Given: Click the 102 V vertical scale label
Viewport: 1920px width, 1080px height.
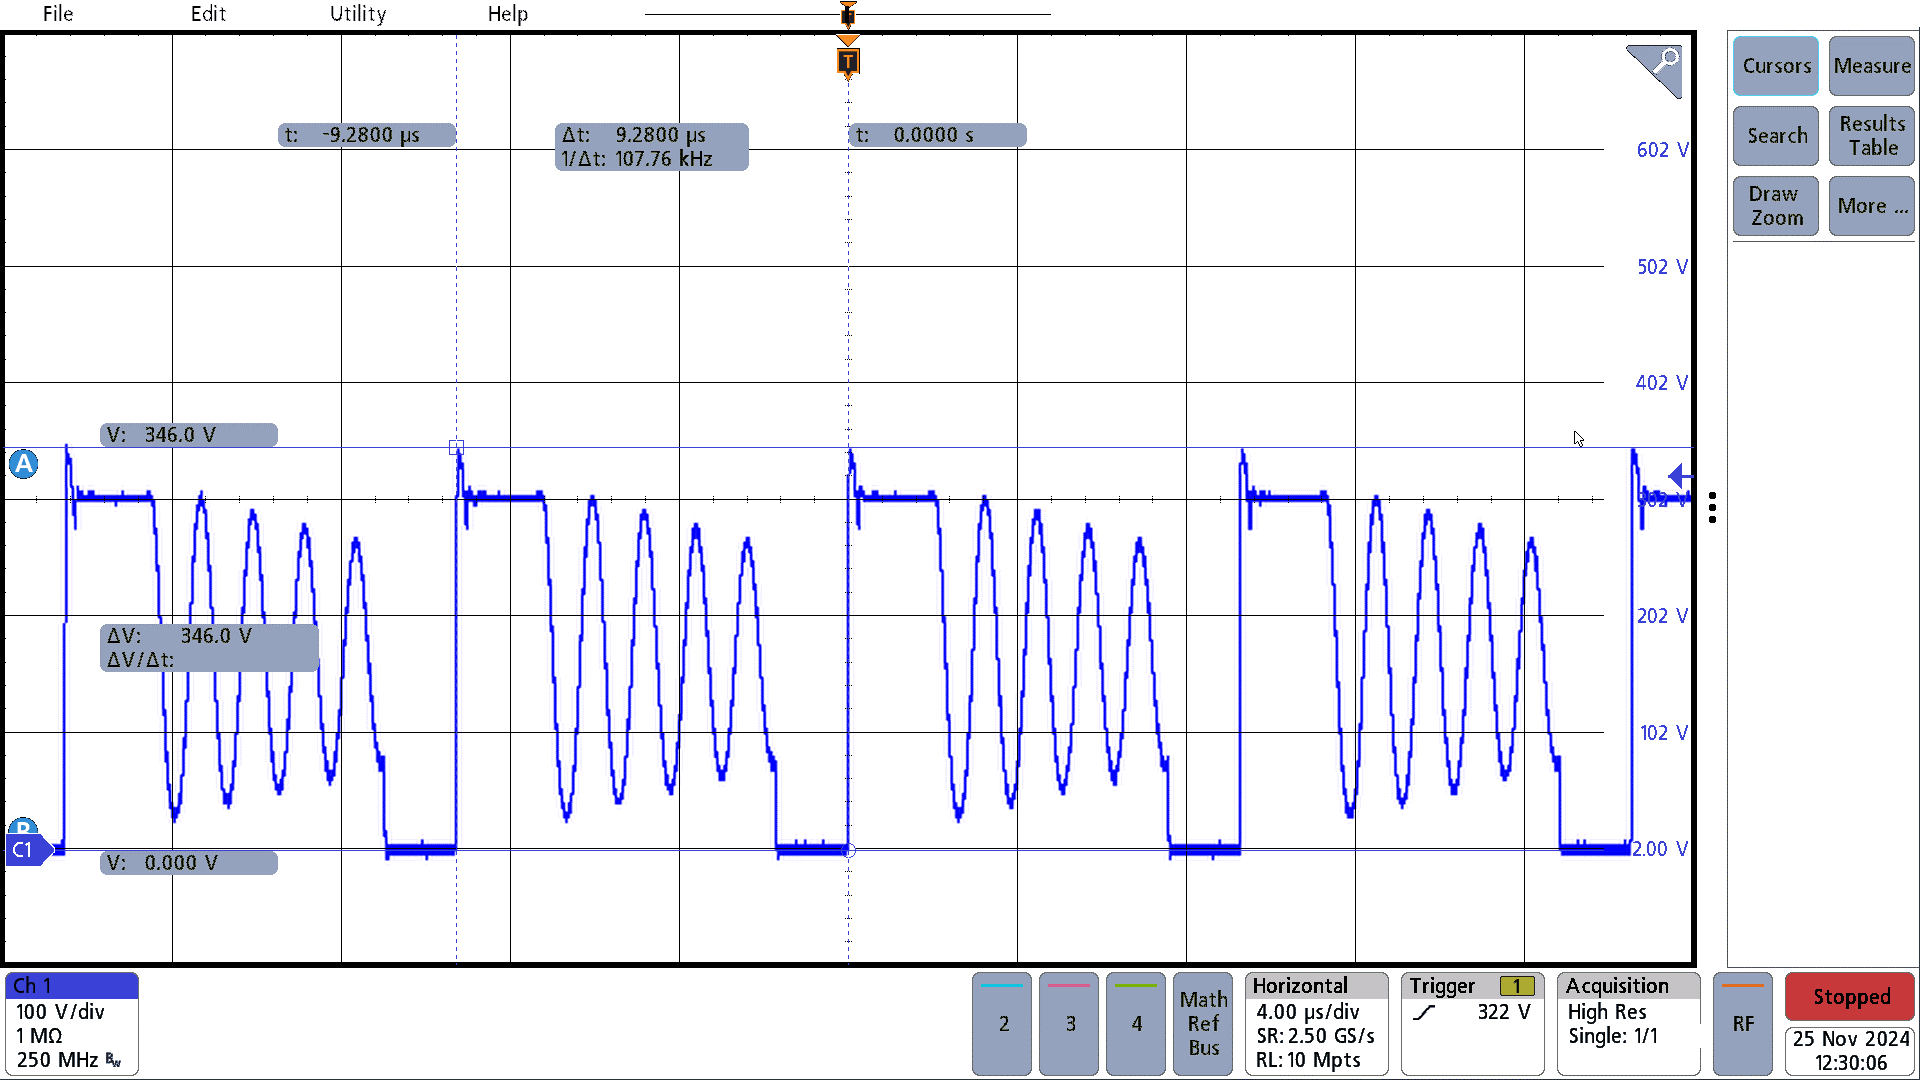Looking at the screenshot, I should (1664, 733).
